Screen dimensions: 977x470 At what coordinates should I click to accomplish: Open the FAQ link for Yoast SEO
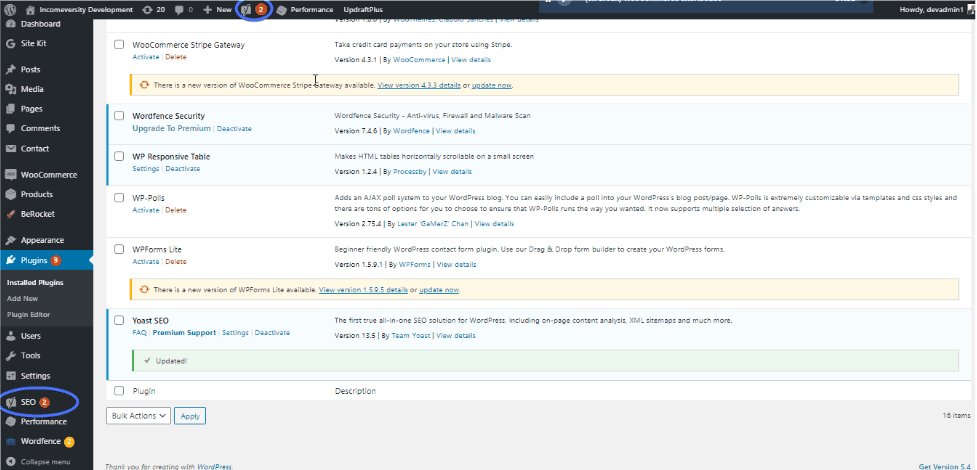(x=139, y=333)
